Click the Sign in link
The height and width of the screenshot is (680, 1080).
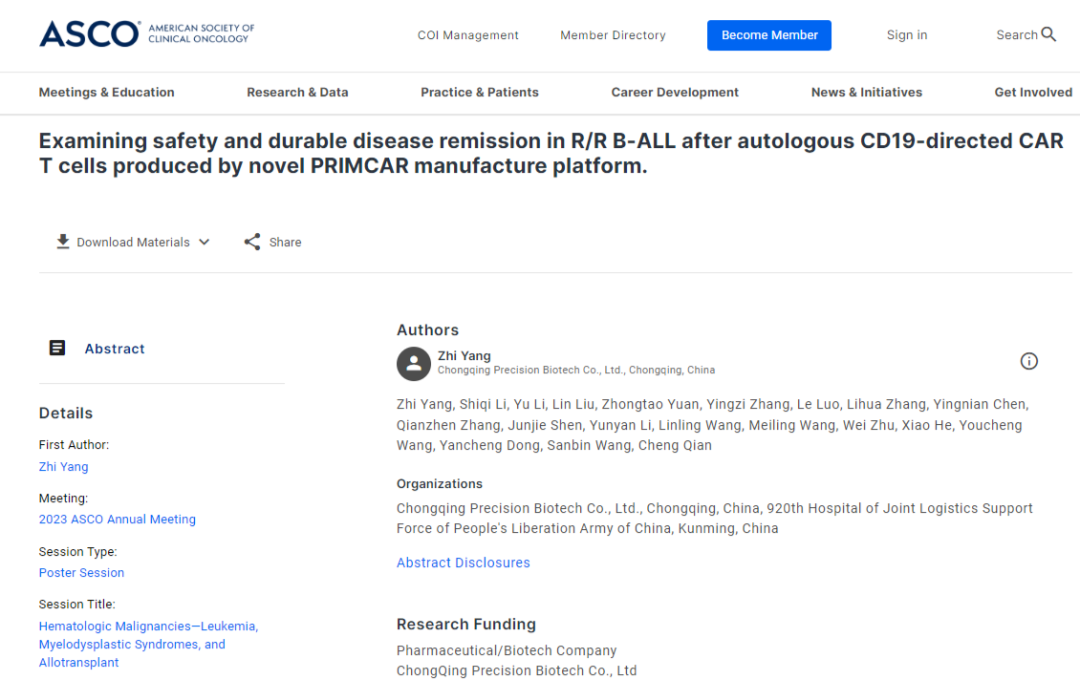coord(906,35)
